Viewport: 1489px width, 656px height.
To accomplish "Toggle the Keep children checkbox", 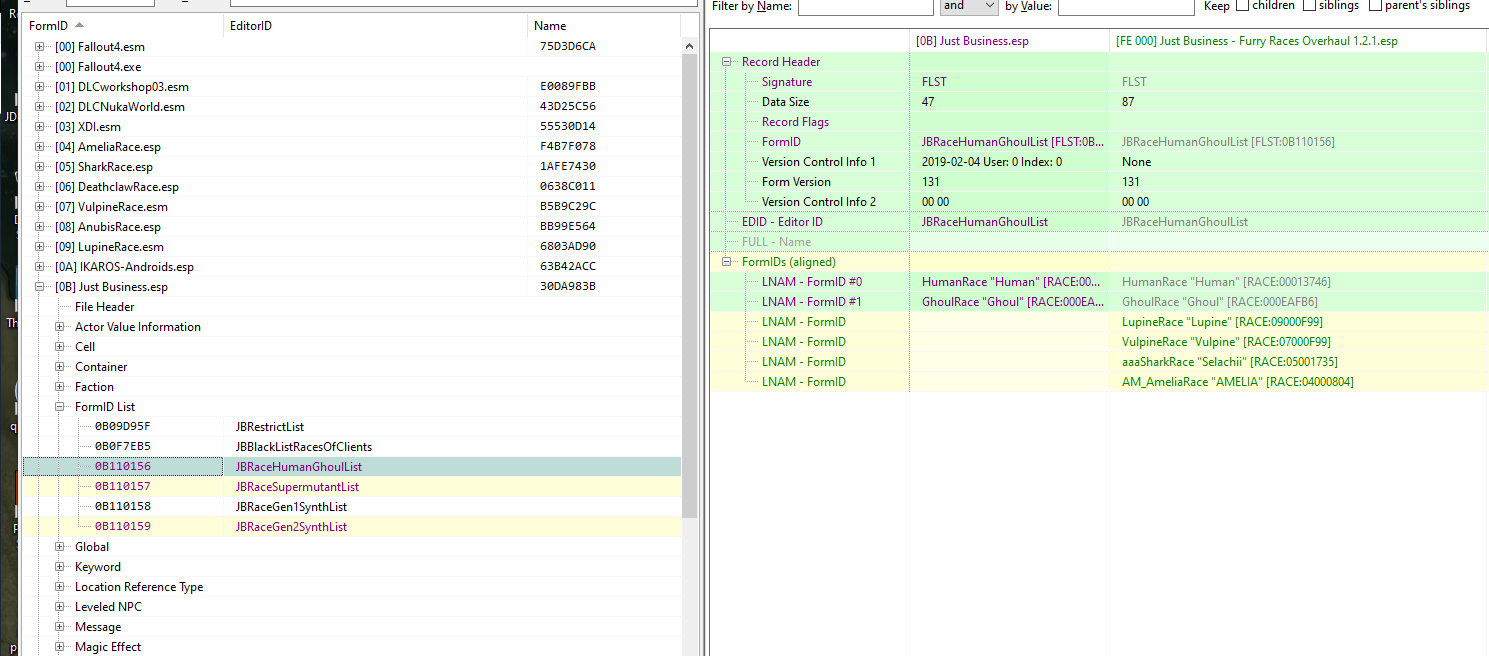I will click(1243, 5).
